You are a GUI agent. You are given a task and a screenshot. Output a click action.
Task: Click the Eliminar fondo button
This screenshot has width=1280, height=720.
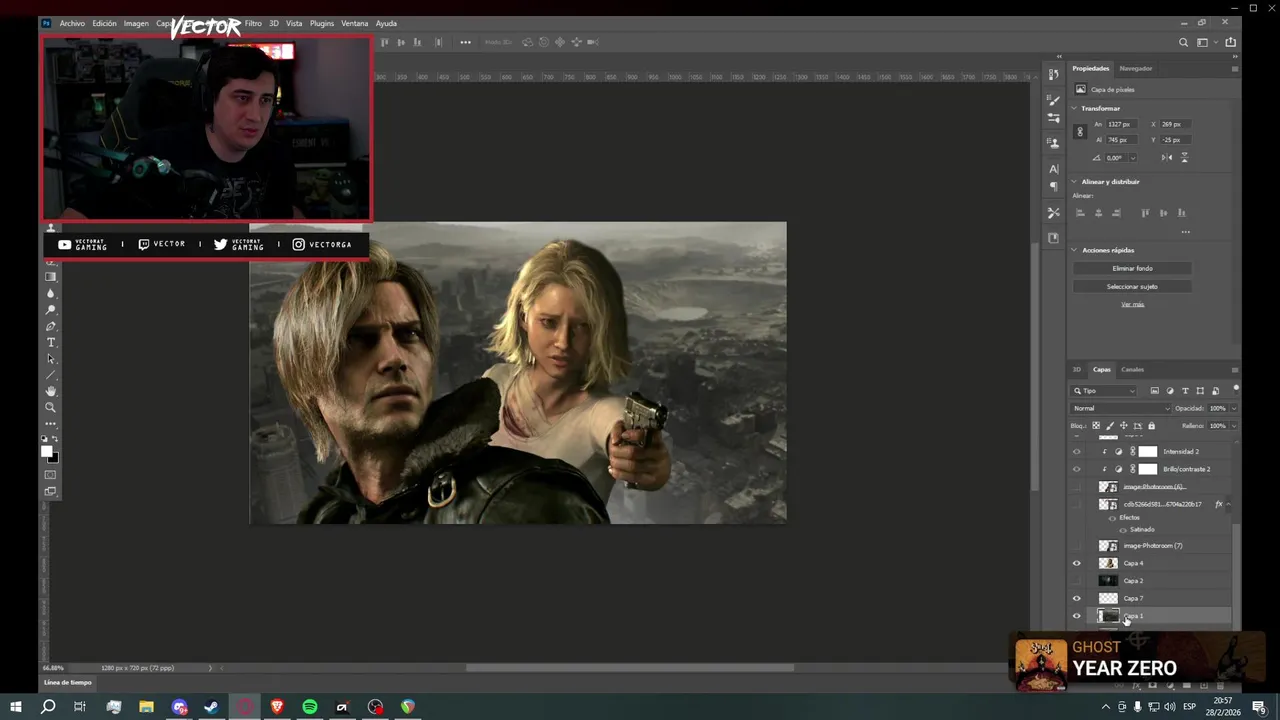[x=1132, y=268]
